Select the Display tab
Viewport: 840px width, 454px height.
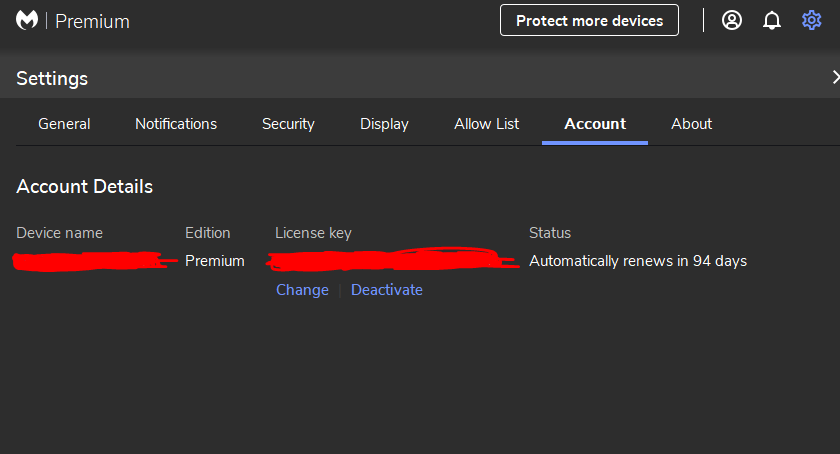(384, 124)
